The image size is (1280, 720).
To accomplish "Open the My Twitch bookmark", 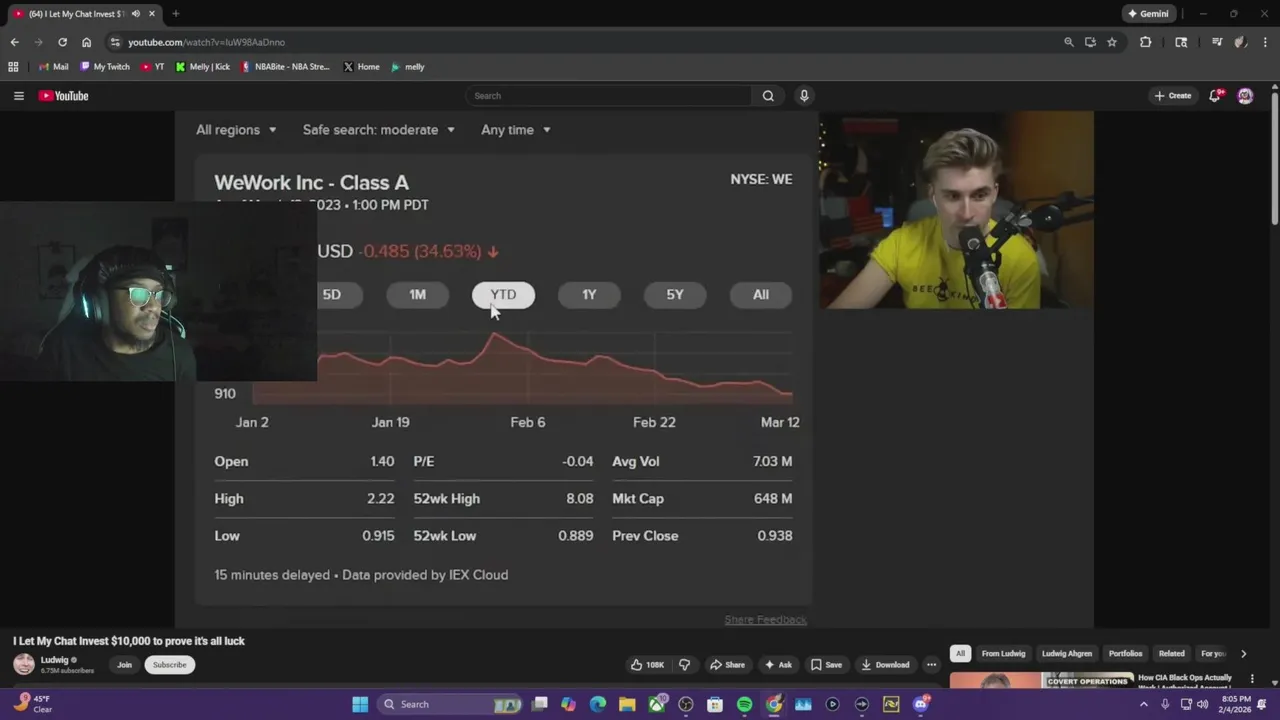I will [x=105, y=67].
